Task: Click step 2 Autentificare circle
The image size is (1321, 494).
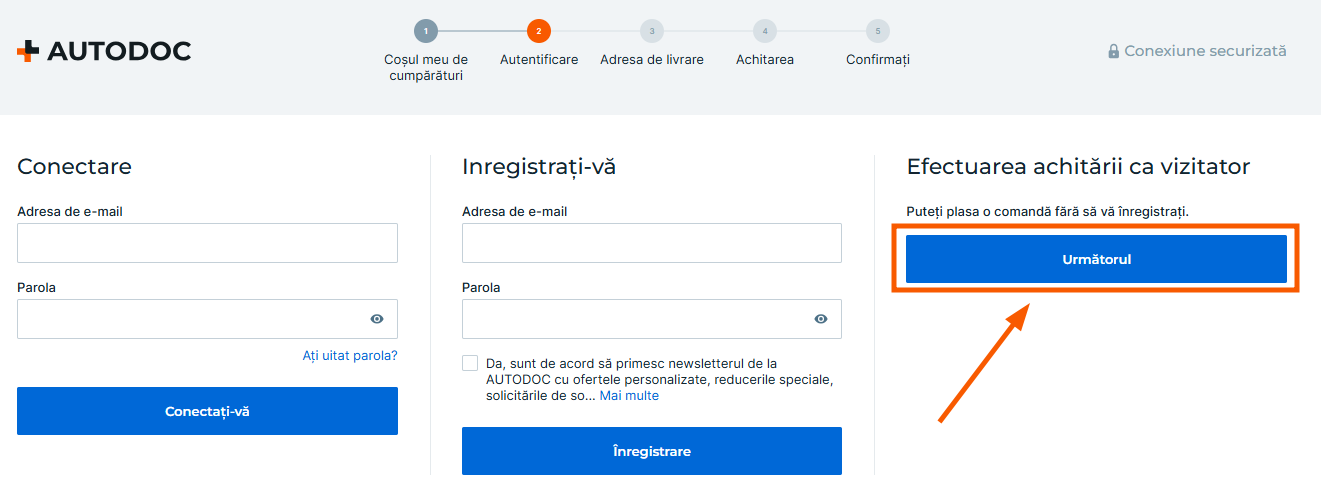Action: tap(539, 31)
